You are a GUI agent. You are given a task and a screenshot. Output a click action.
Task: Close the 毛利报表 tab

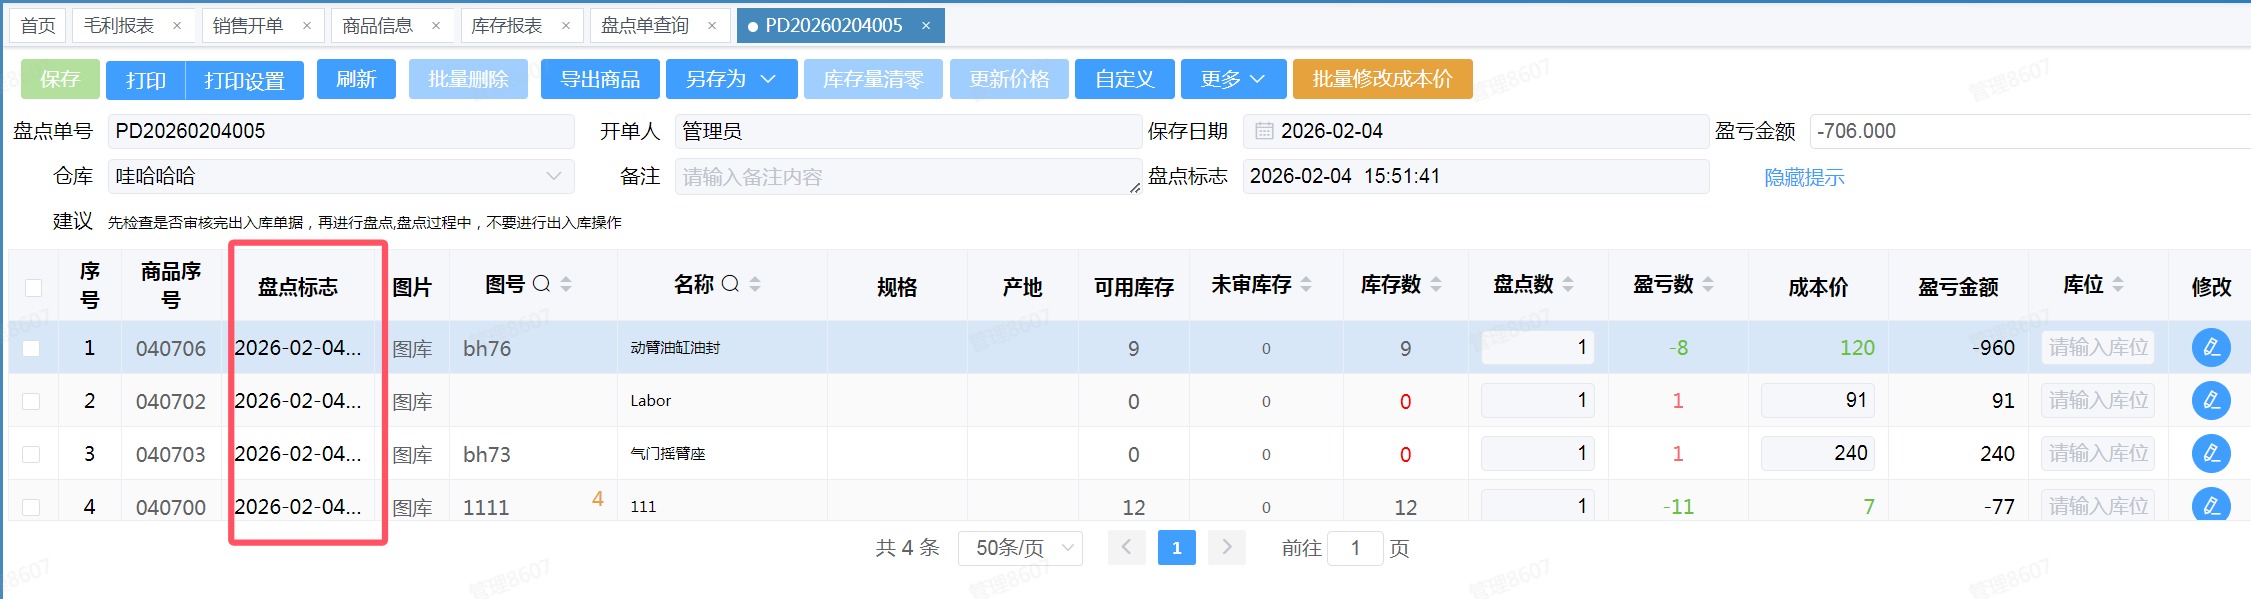pos(177,26)
